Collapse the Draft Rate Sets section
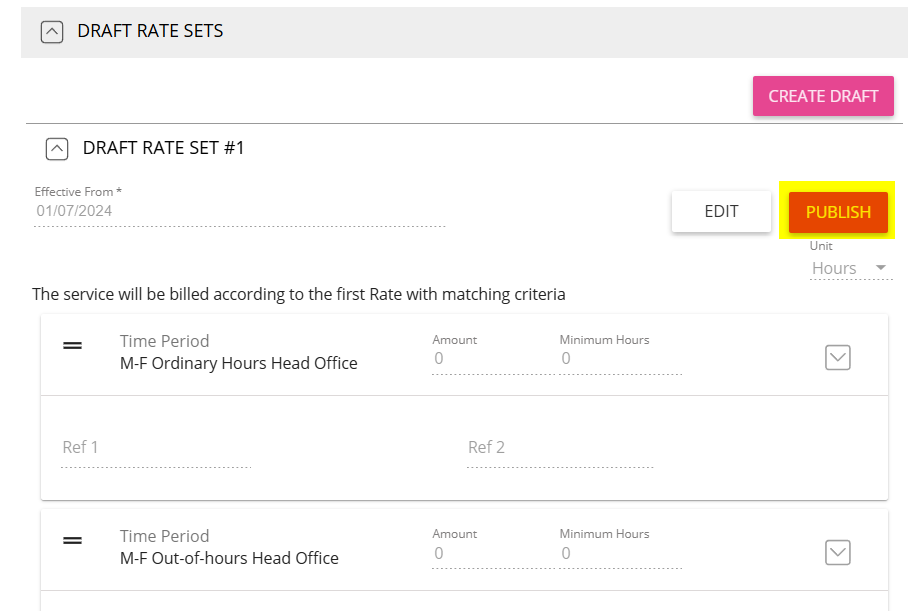Screen dimensions: 921x611 tap(52, 32)
